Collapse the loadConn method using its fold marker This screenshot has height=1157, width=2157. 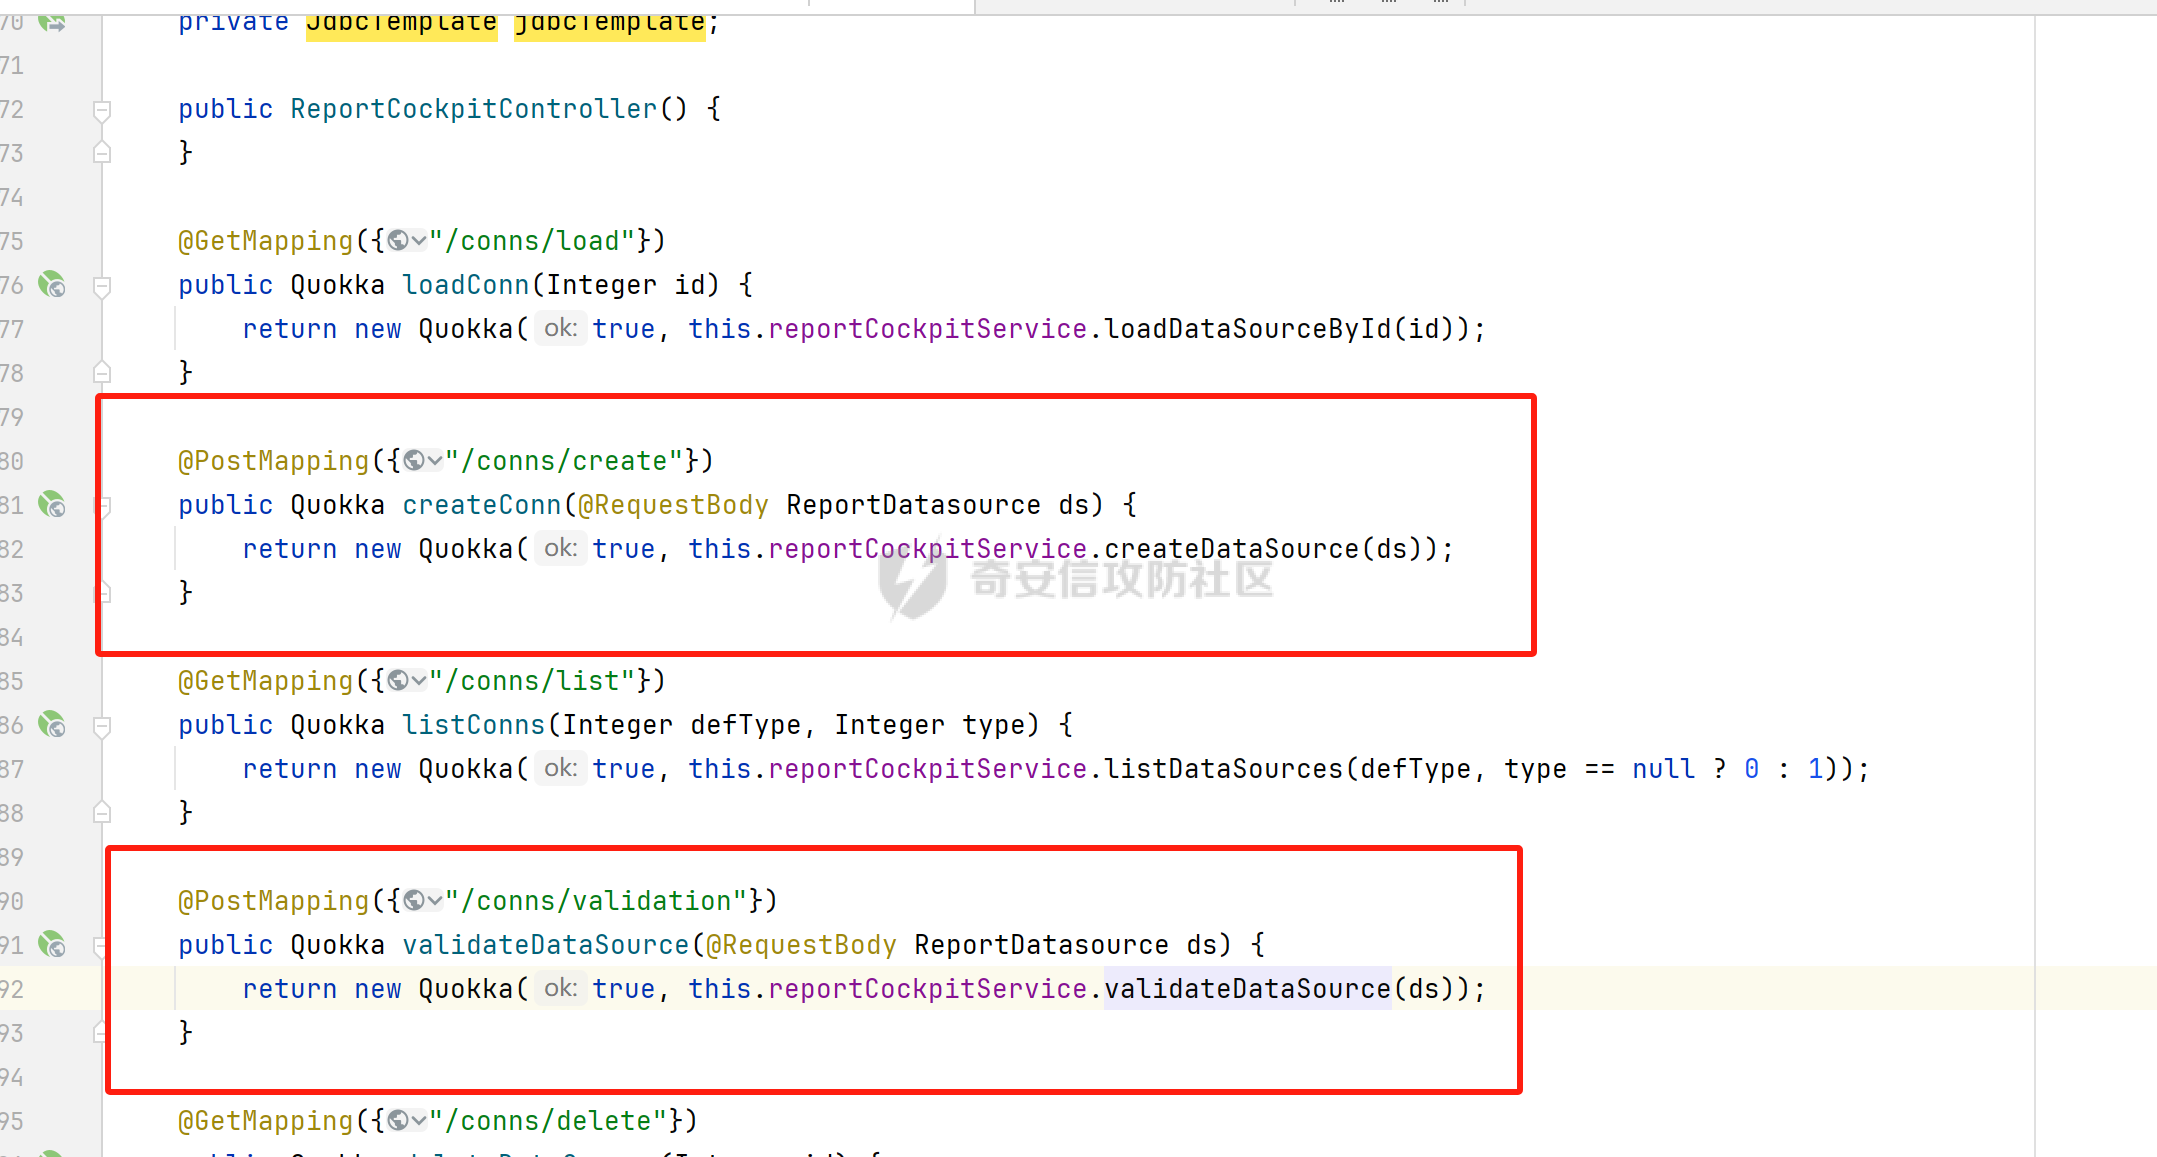coord(102,286)
